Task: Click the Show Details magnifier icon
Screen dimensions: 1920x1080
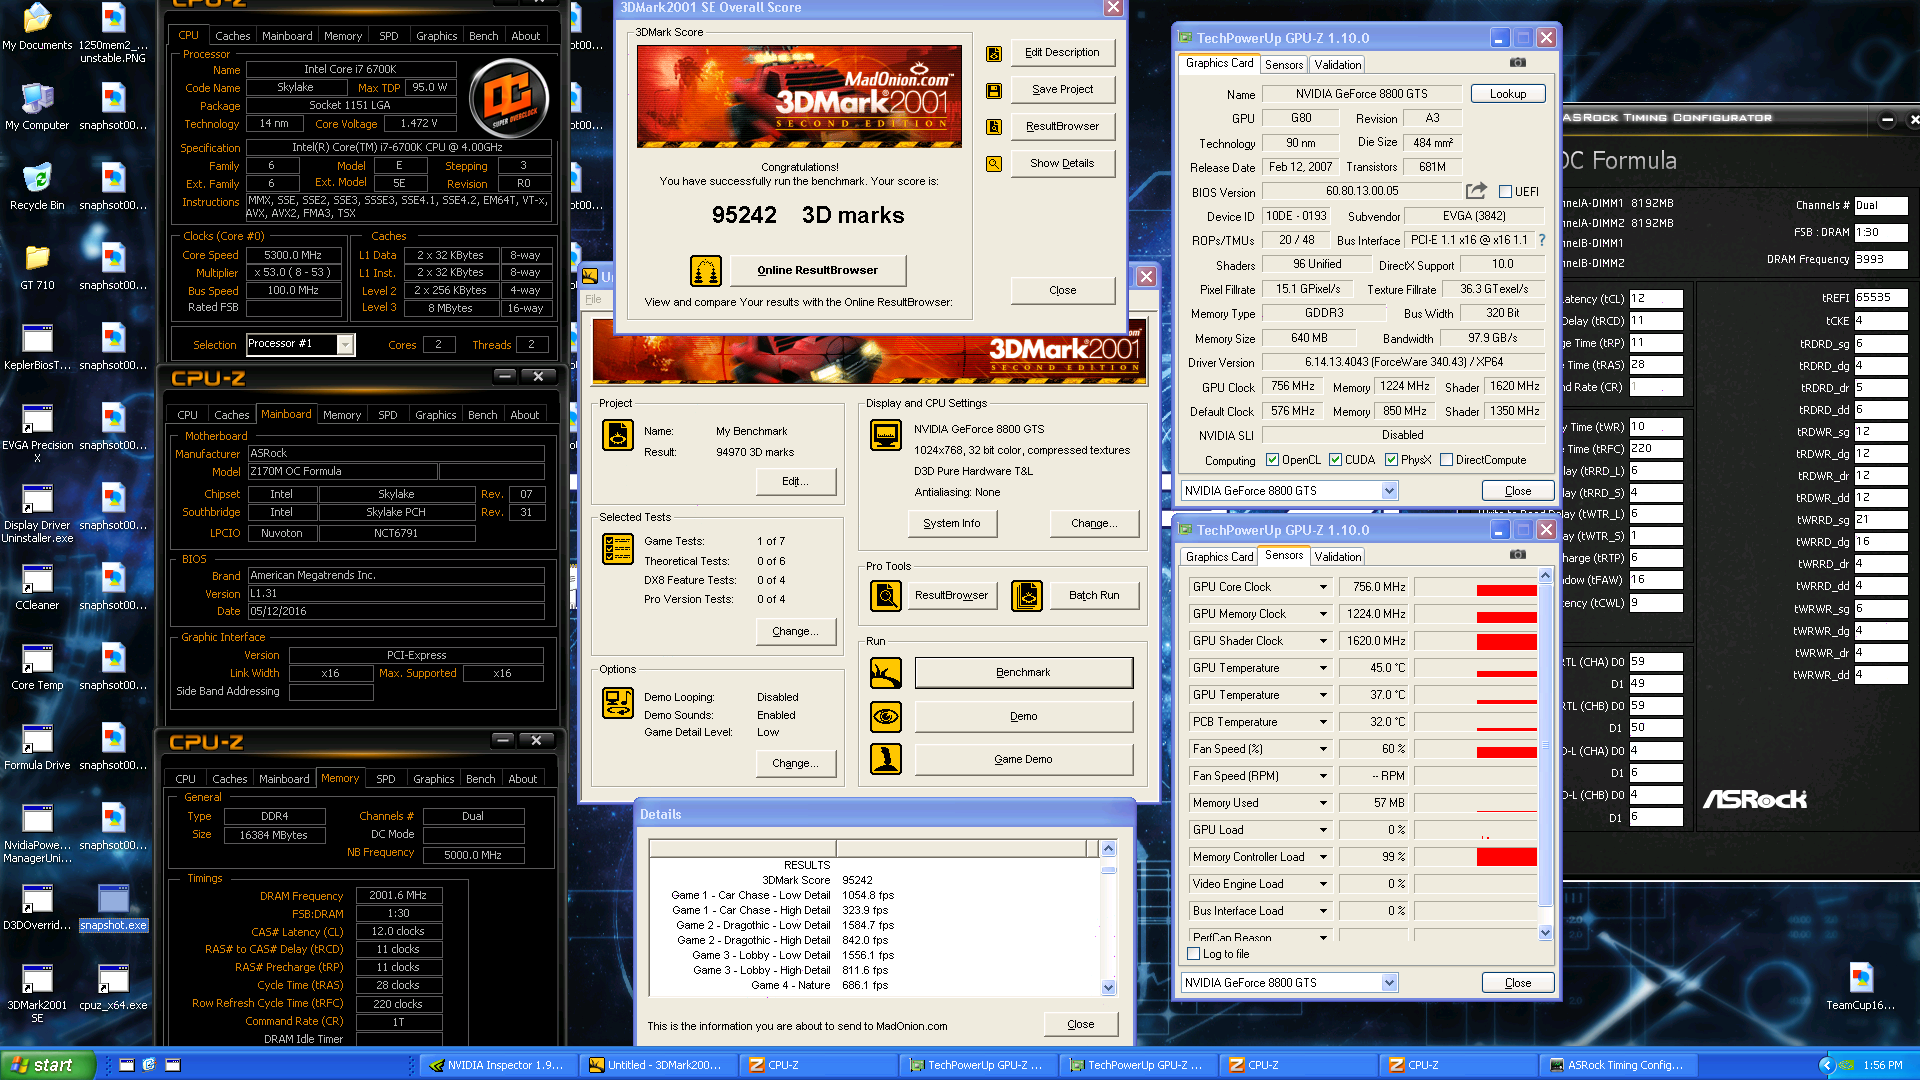Action: pyautogui.click(x=994, y=164)
